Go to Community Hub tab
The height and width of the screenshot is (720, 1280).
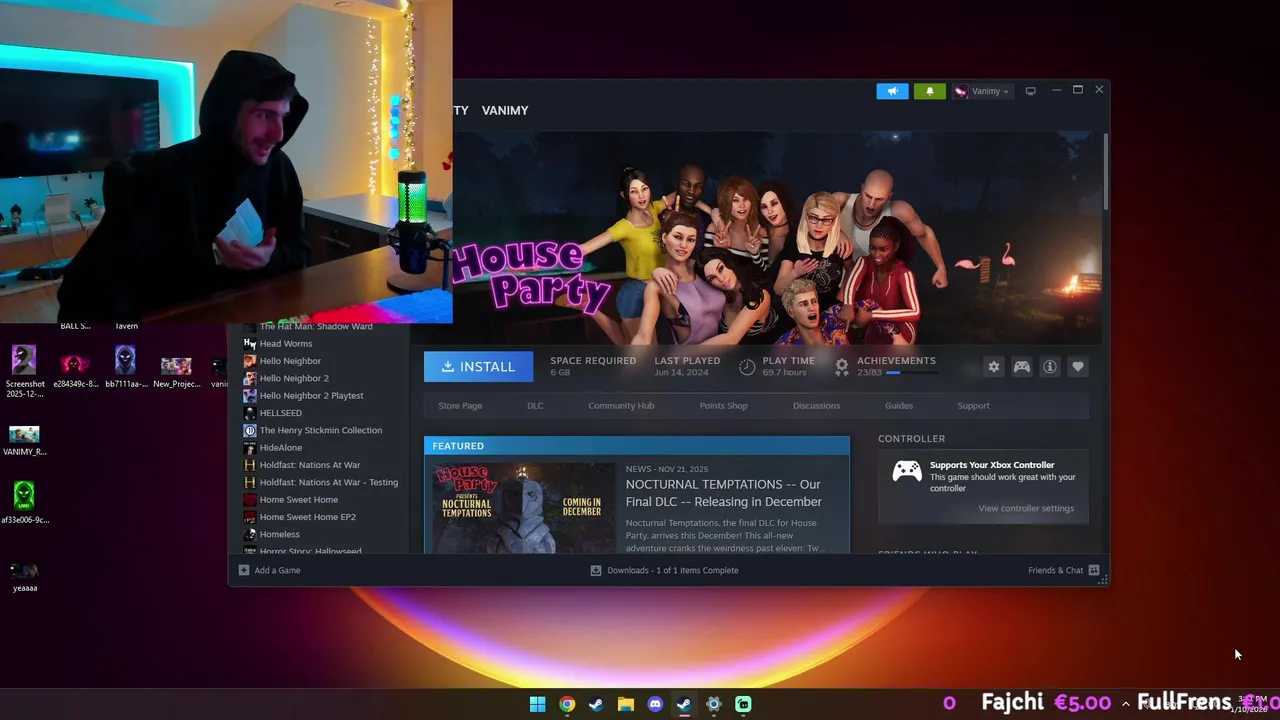click(x=621, y=405)
